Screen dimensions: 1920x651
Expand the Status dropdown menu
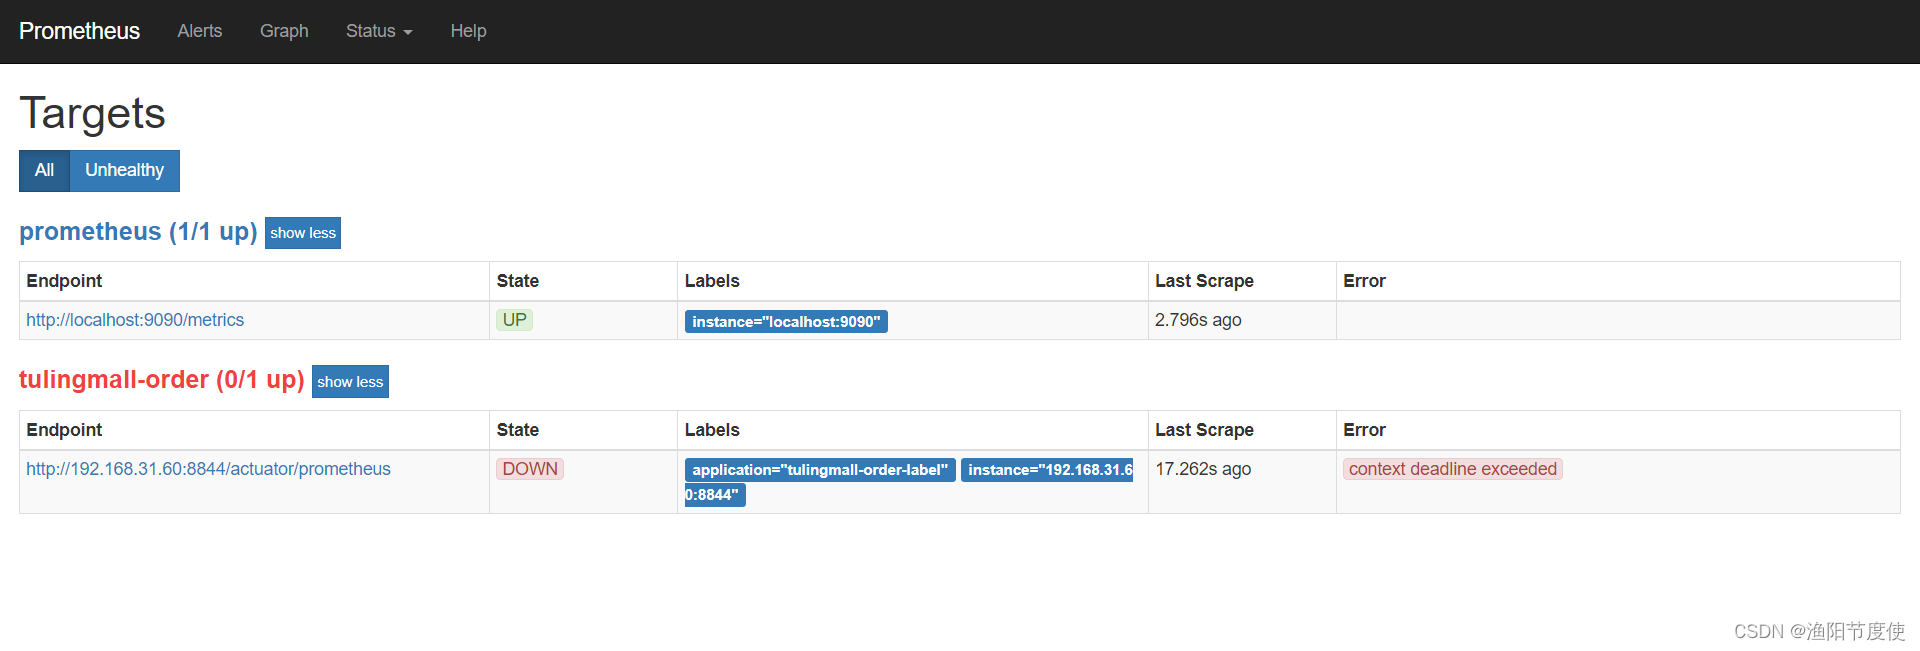click(379, 31)
